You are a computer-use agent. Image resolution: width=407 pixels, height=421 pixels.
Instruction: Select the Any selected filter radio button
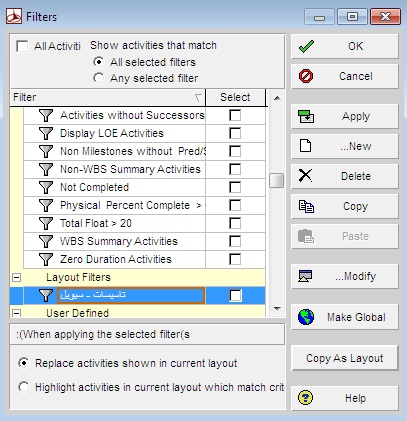[98, 78]
